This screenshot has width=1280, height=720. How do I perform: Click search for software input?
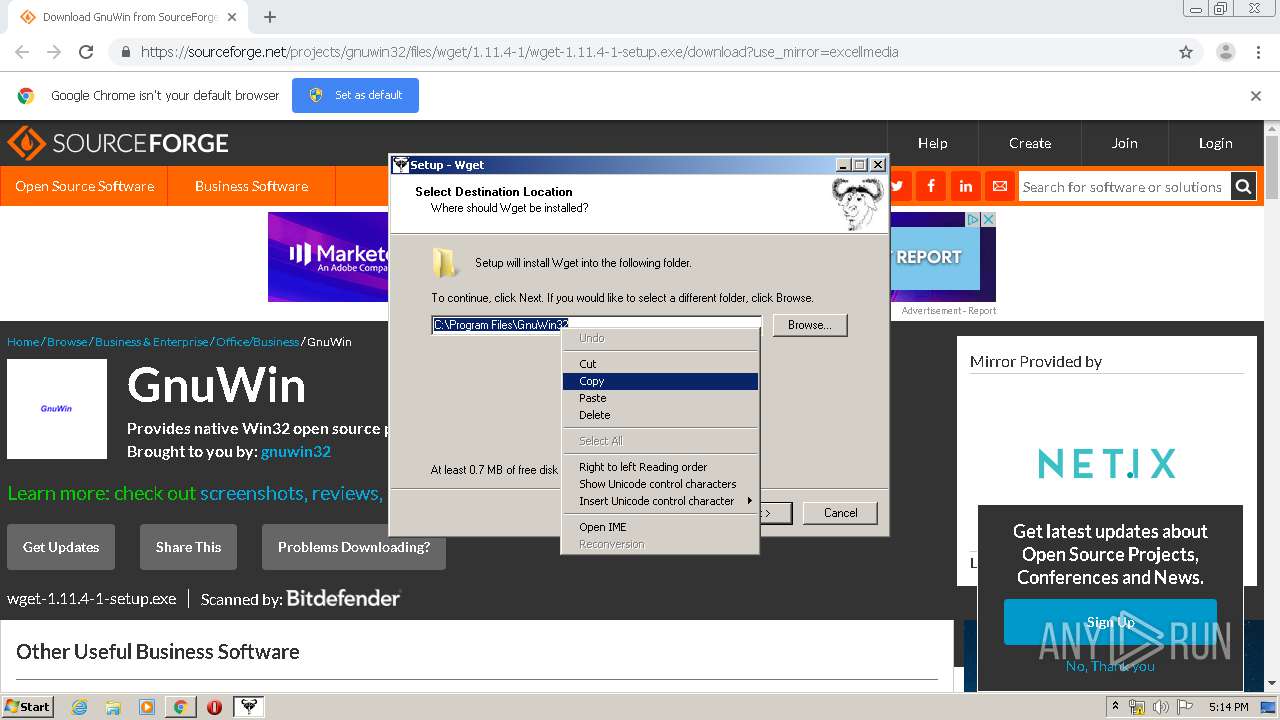[x=1124, y=187]
